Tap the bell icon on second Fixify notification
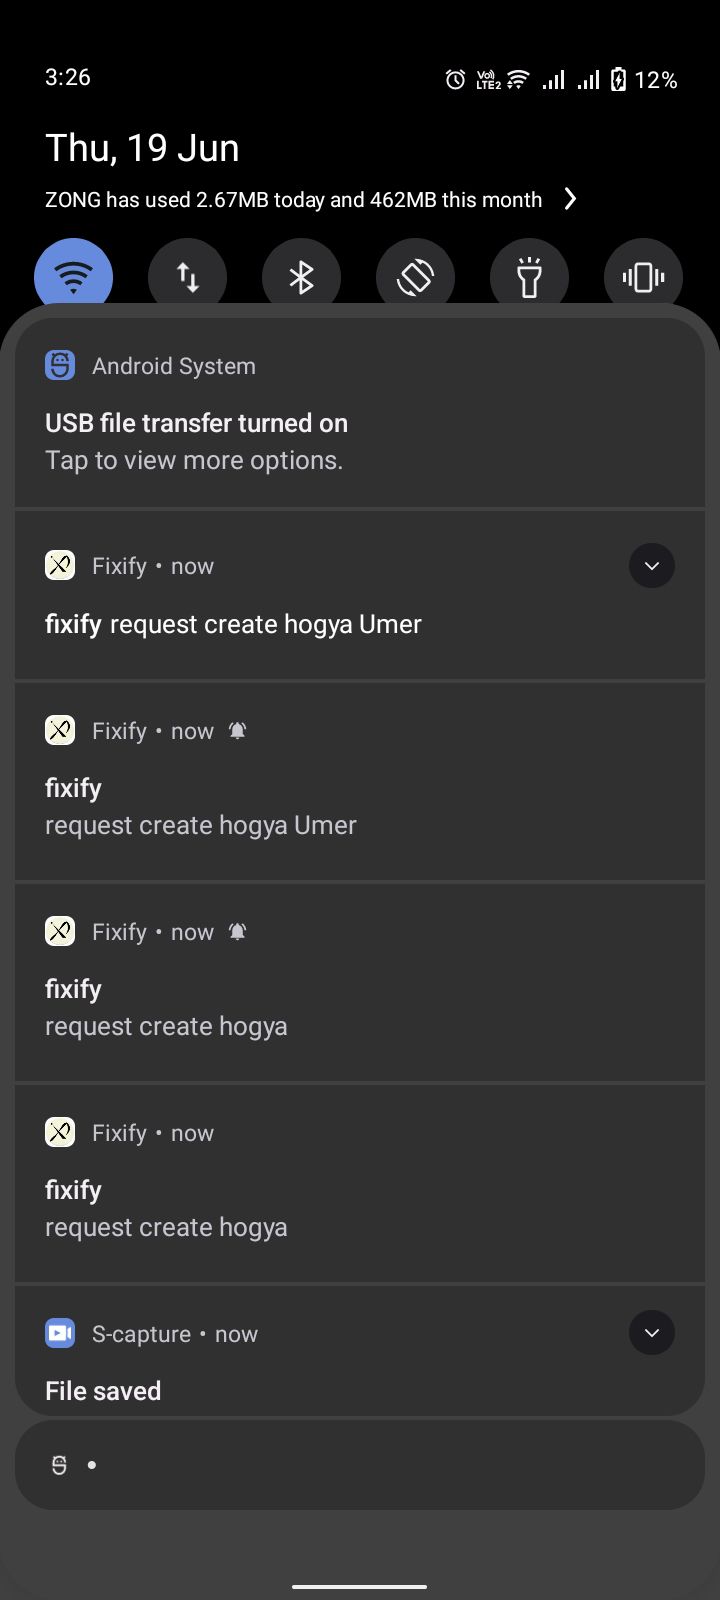Screen dimensions: 720x1600 tap(237, 731)
